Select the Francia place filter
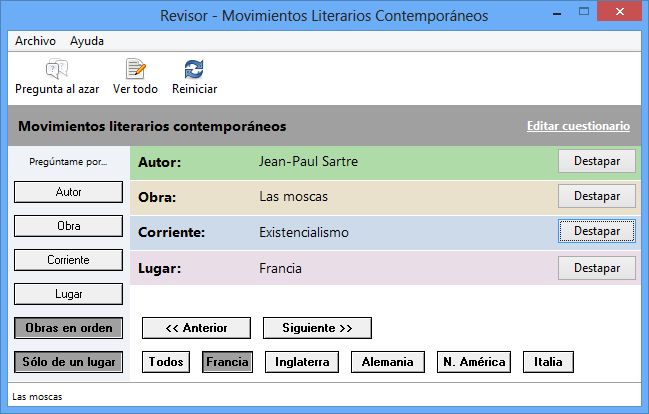 [227, 362]
